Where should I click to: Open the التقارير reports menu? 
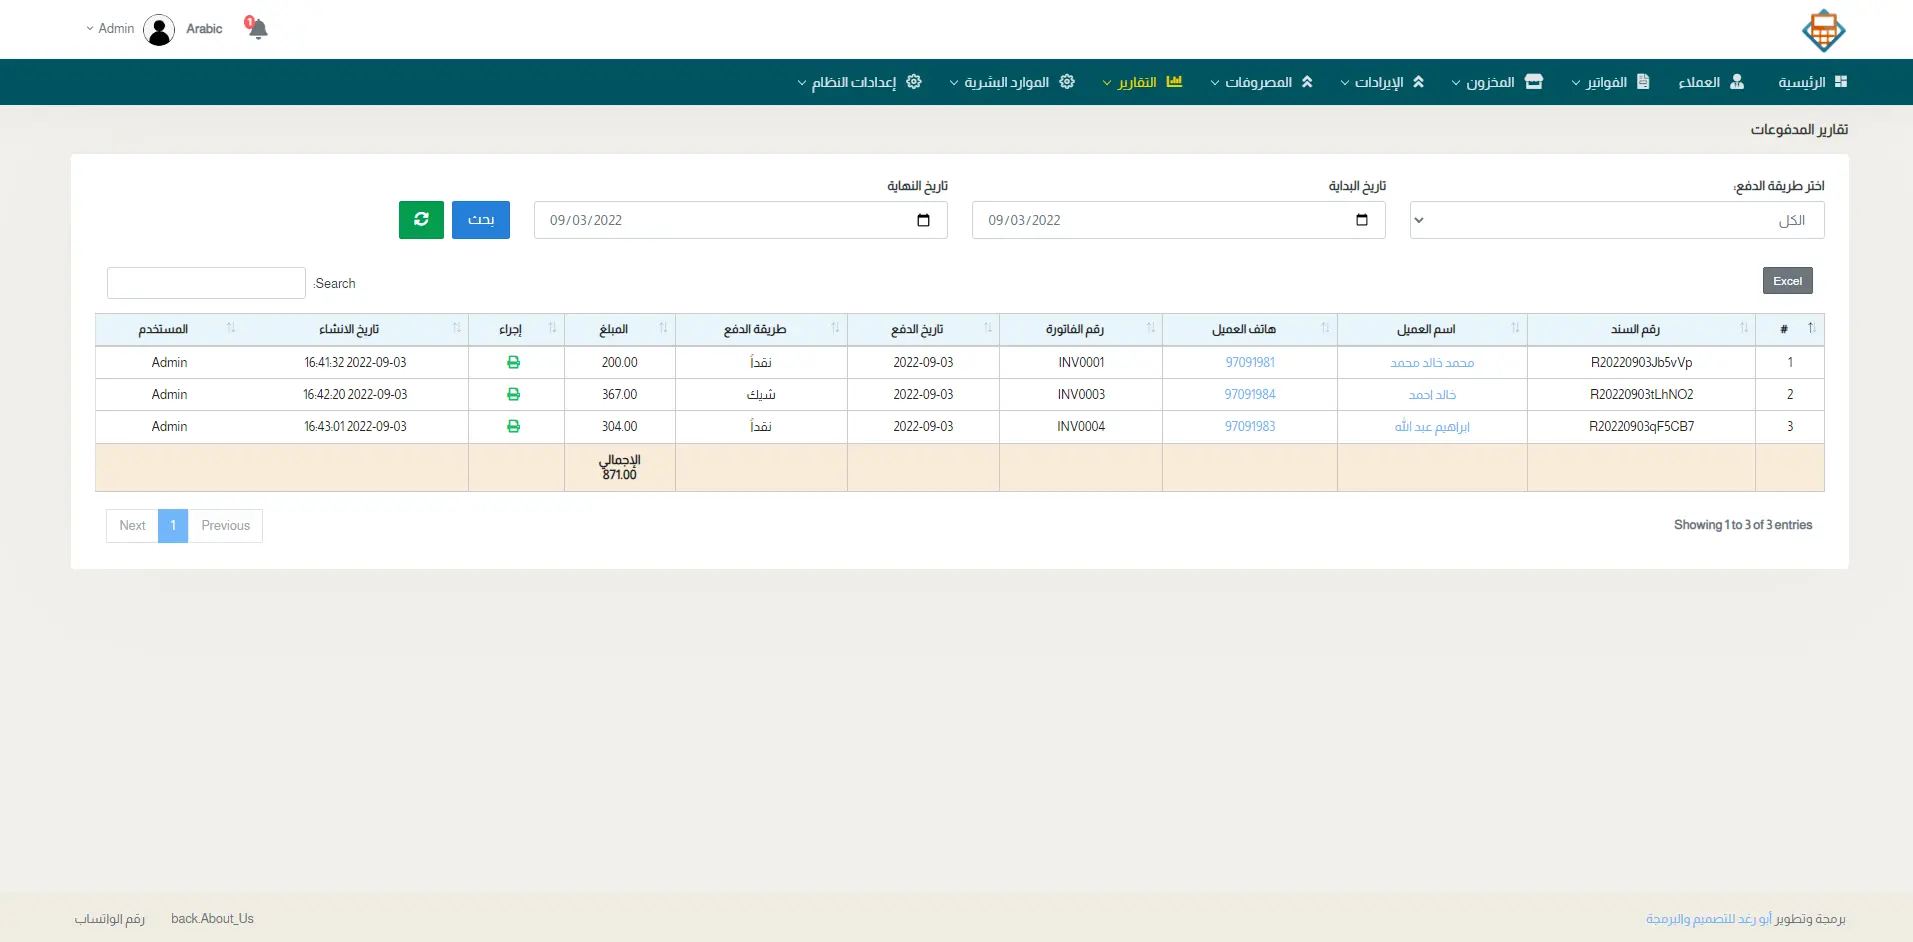[1141, 82]
